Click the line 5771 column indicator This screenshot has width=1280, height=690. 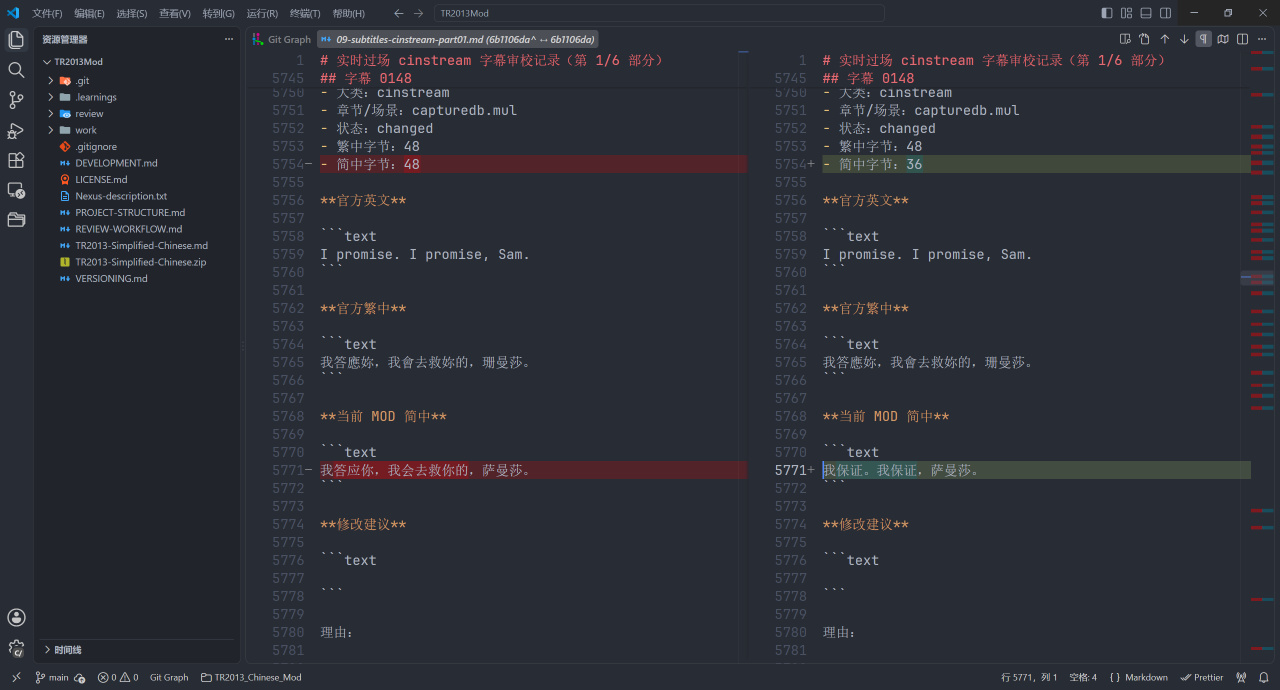(x=1029, y=677)
